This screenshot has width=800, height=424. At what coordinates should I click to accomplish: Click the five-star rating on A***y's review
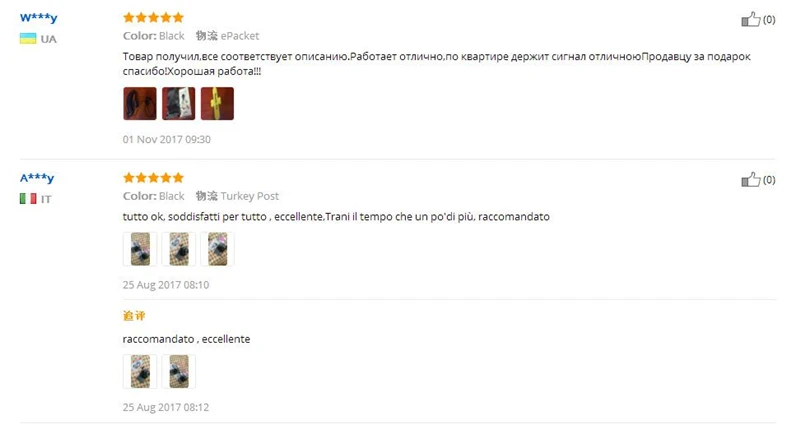pos(153,178)
